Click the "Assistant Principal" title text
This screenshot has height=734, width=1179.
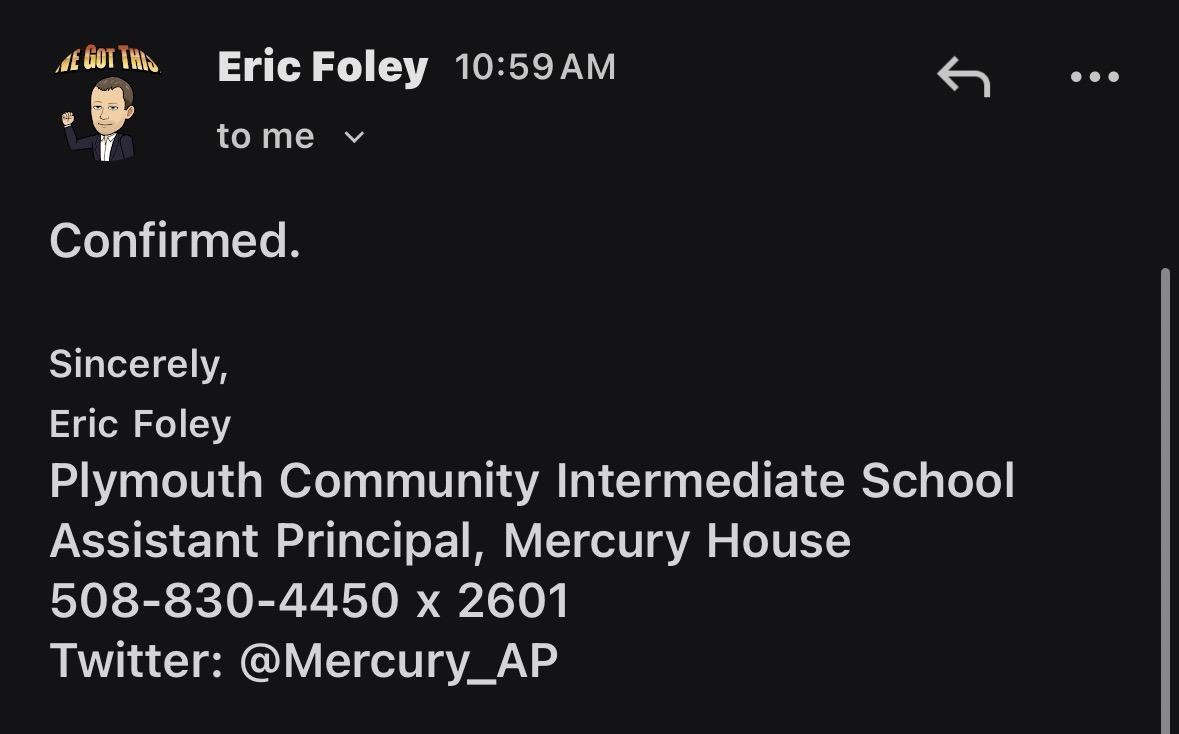[x=260, y=541]
